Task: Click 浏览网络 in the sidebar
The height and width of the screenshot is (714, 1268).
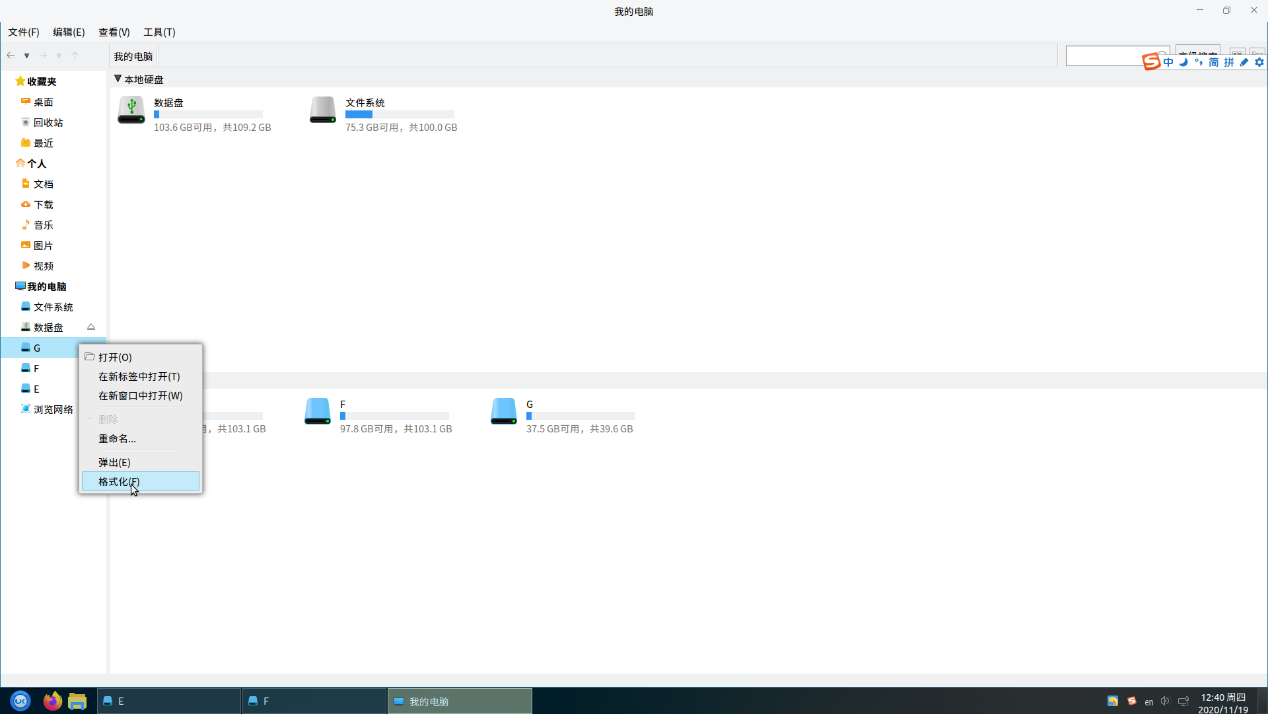Action: coord(53,409)
